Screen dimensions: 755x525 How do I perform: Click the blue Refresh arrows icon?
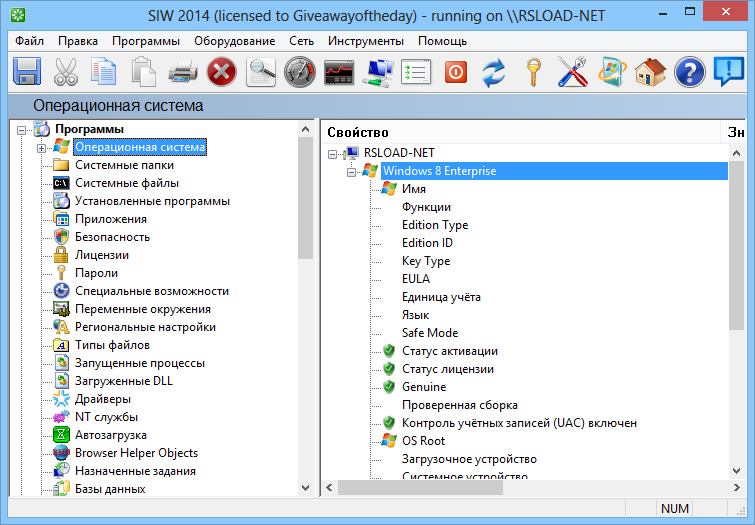click(x=494, y=72)
